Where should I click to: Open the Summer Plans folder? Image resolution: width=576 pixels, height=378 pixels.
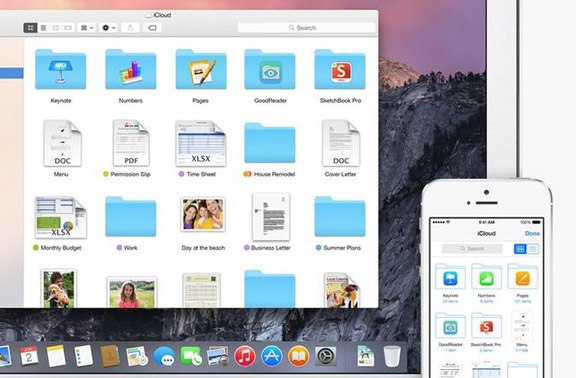[340, 217]
